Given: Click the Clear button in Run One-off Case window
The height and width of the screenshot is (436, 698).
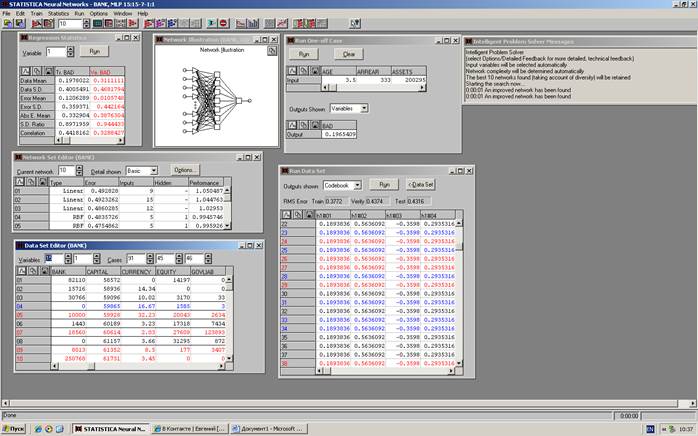Looking at the screenshot, I should click(349, 54).
